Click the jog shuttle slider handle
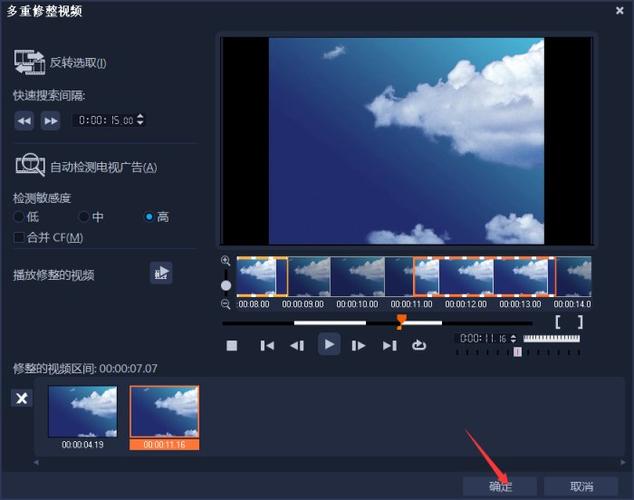Screen dimensions: 634x500 coord(518,352)
